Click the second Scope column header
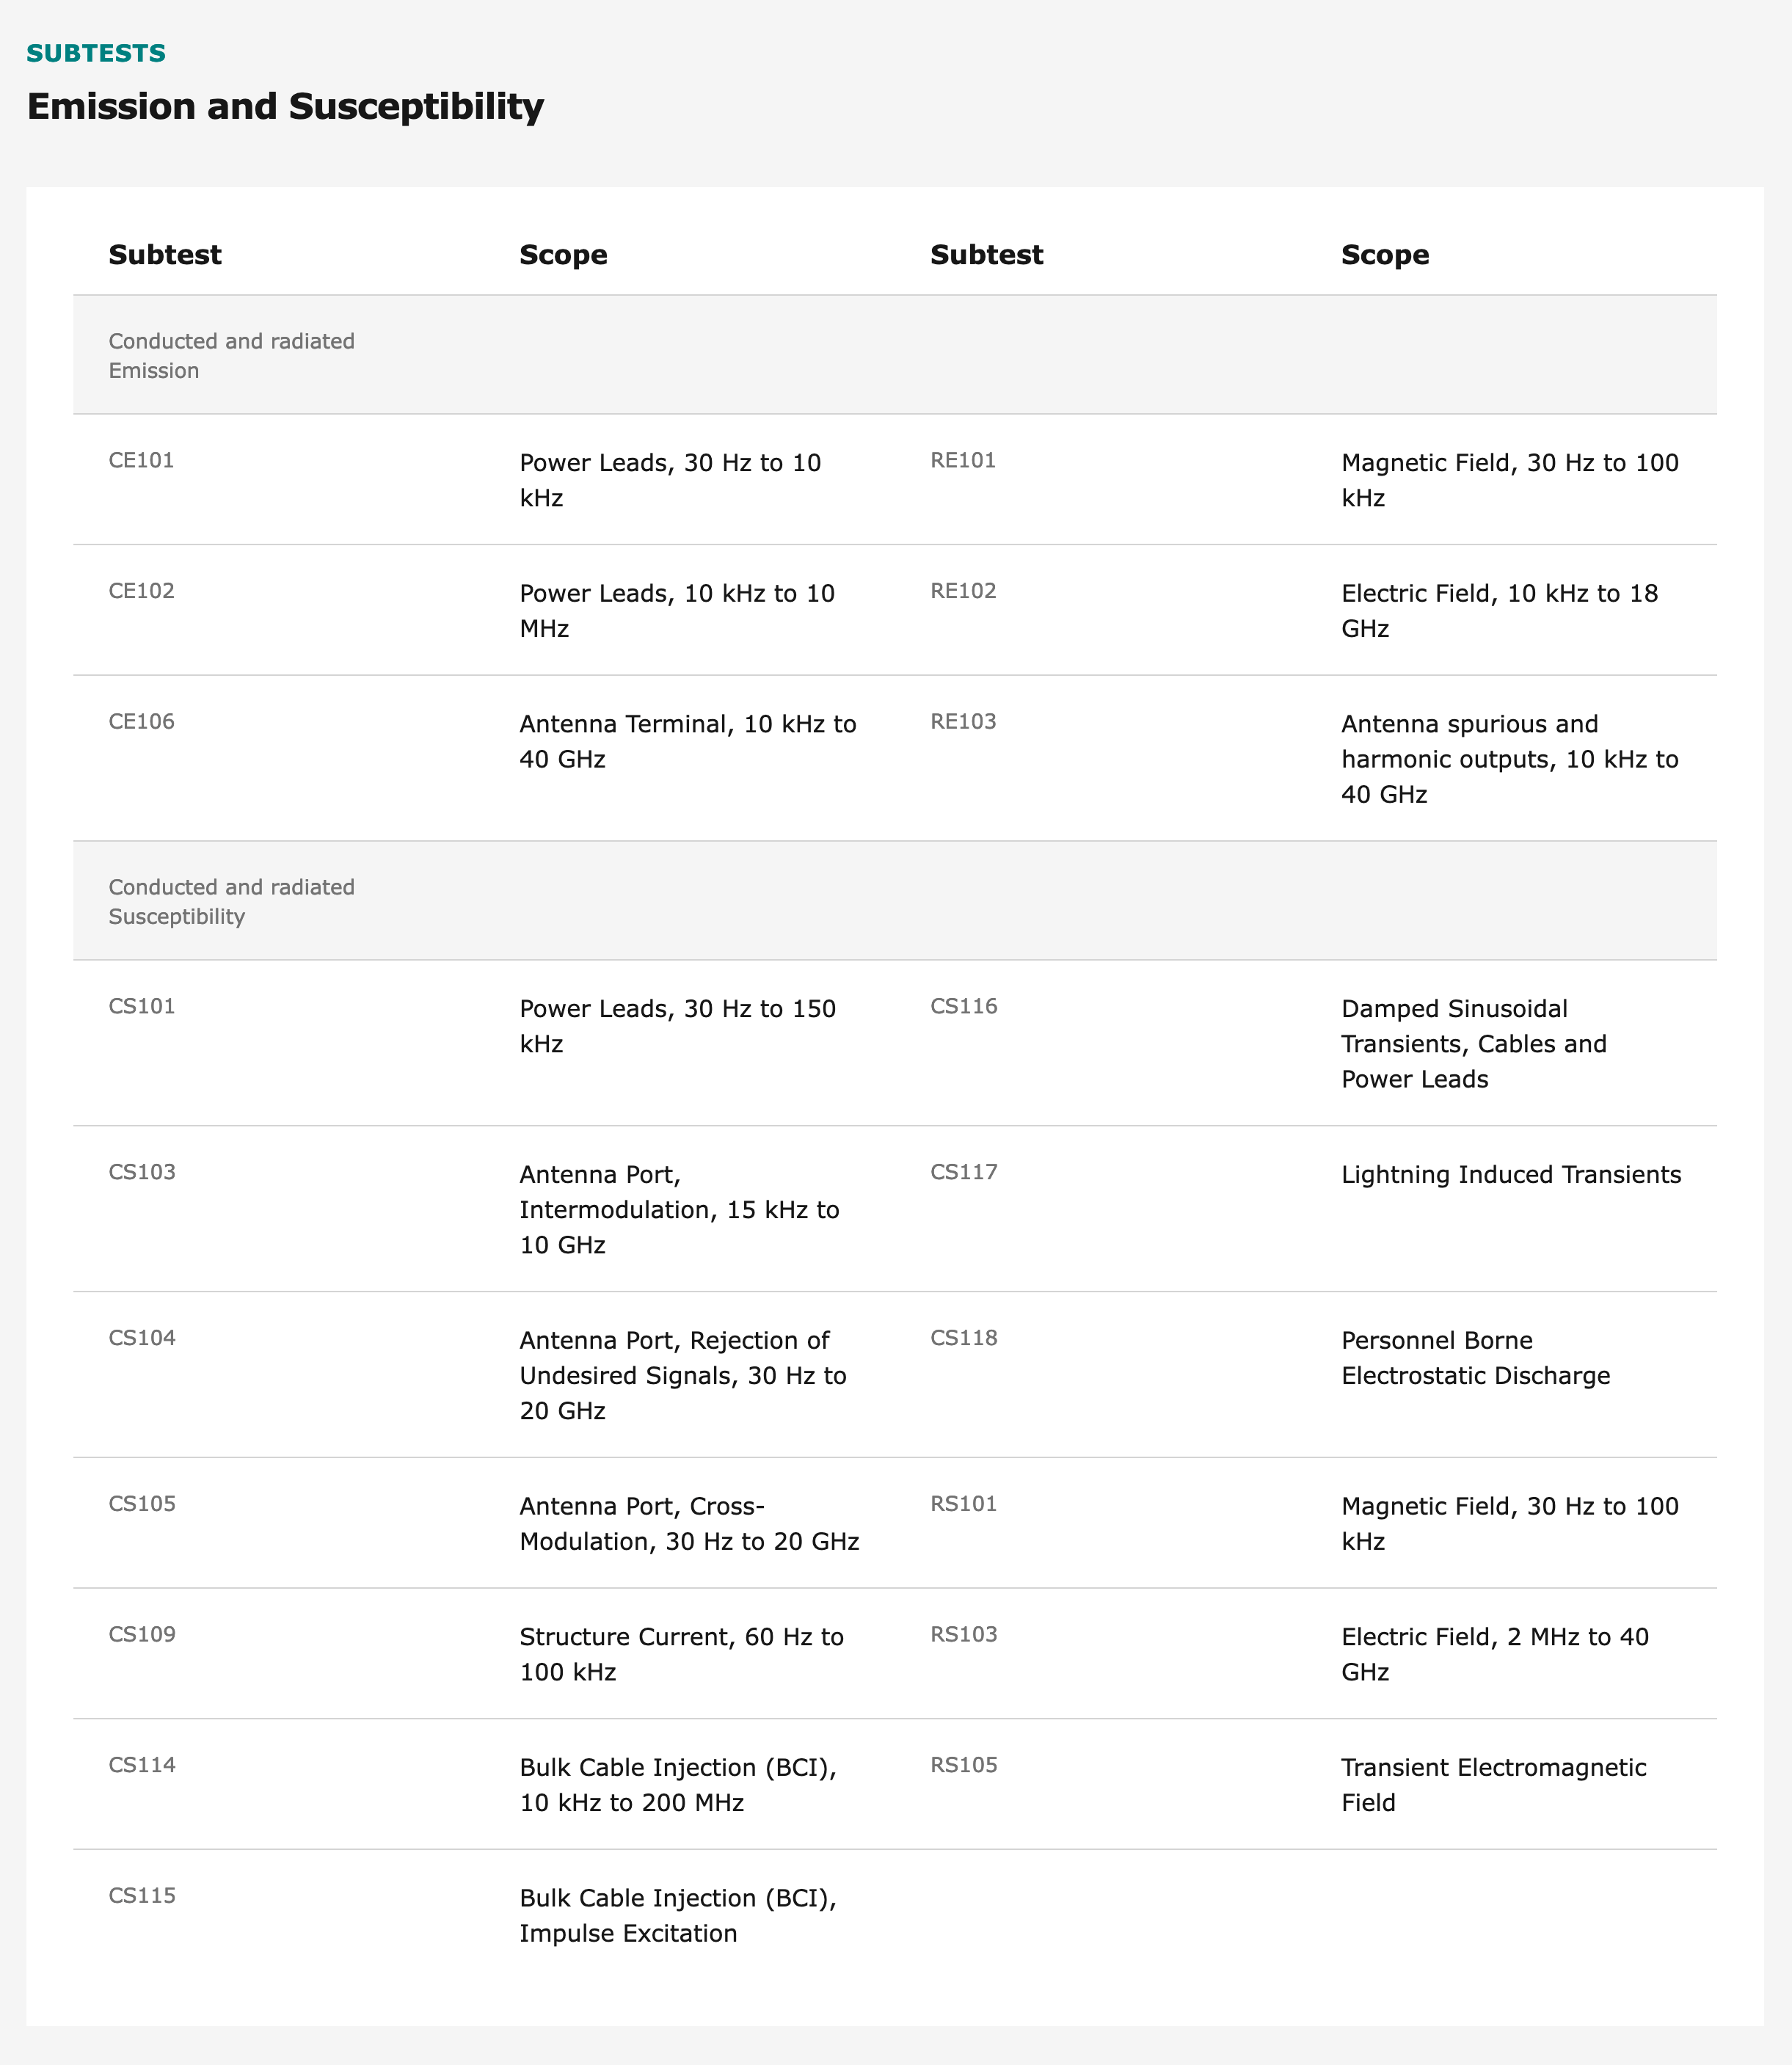The width and height of the screenshot is (1792, 2065). (x=1384, y=255)
